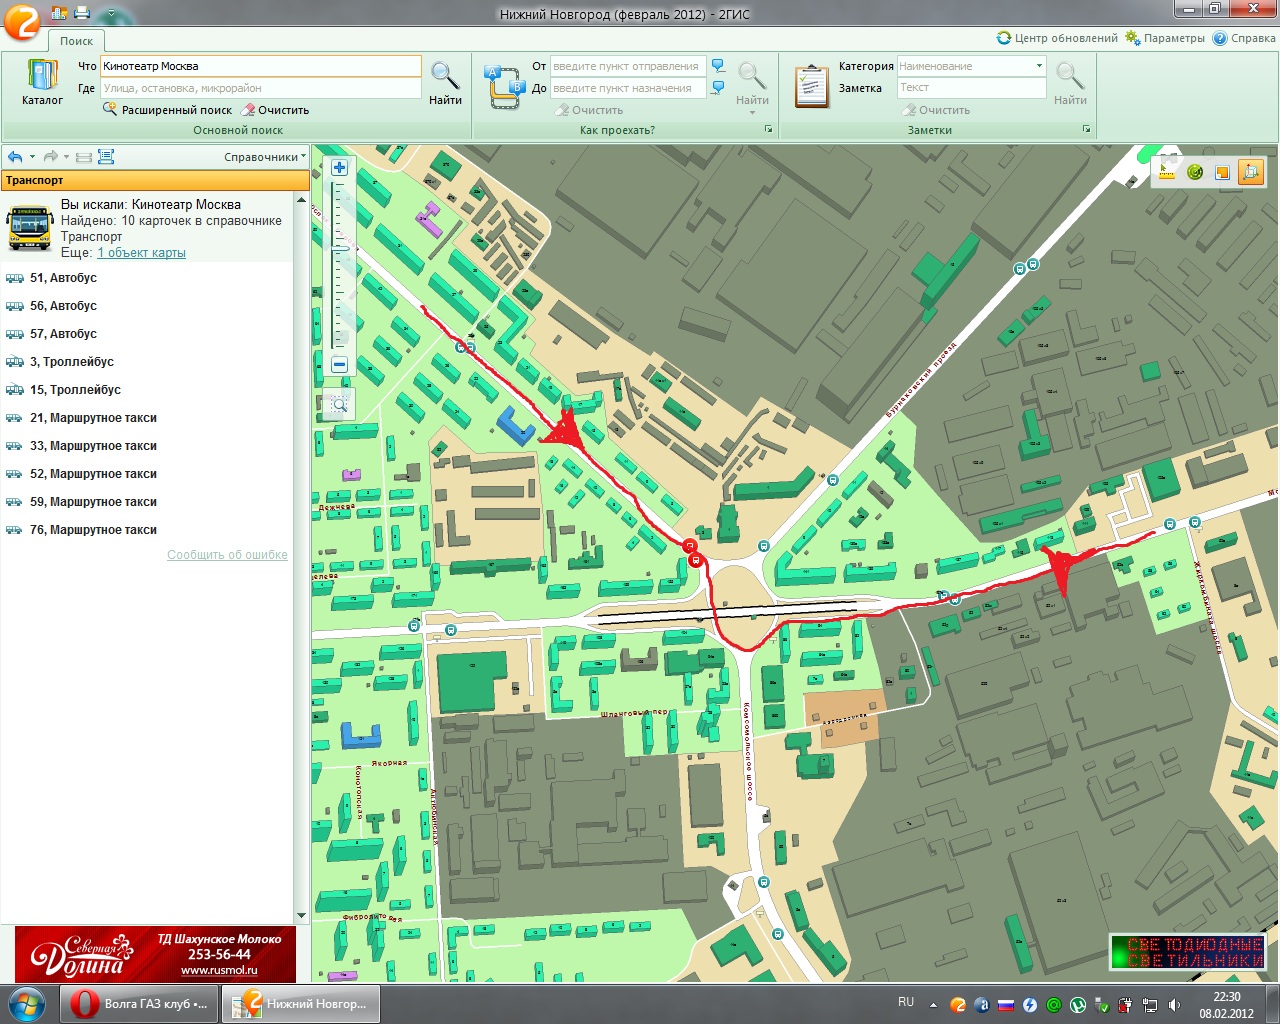Open the 2GIS main application menu orb
1280x1024 pixels.
22,21
